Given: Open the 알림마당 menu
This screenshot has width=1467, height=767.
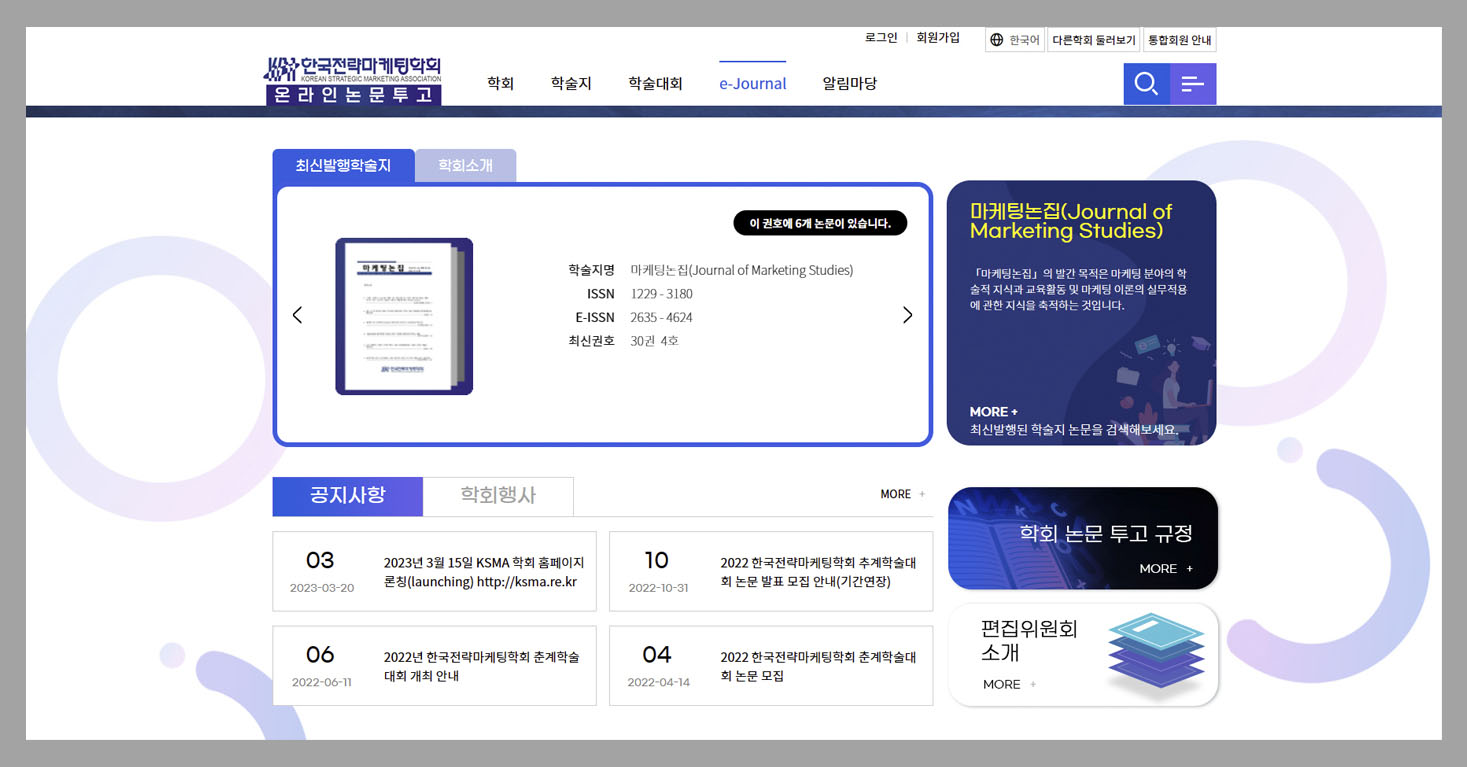Looking at the screenshot, I should point(849,84).
